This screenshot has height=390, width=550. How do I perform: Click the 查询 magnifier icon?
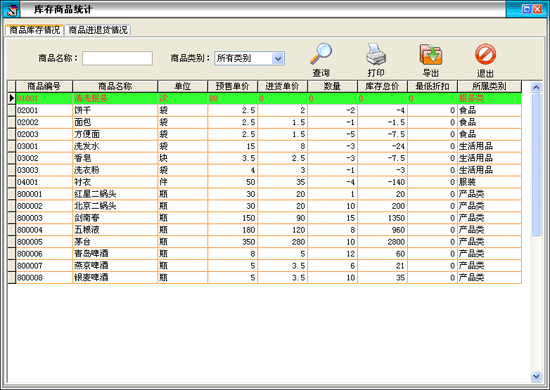[x=321, y=53]
